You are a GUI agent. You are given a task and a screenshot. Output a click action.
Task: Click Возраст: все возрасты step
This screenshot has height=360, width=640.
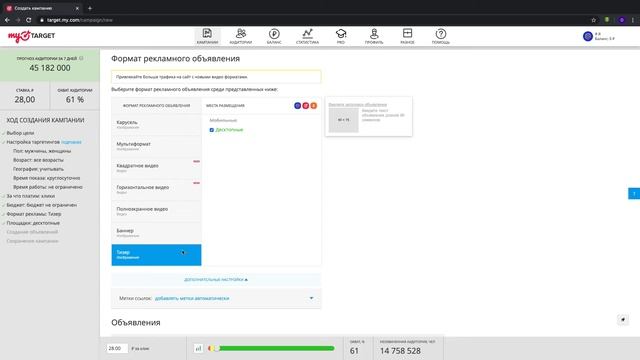(x=38, y=160)
